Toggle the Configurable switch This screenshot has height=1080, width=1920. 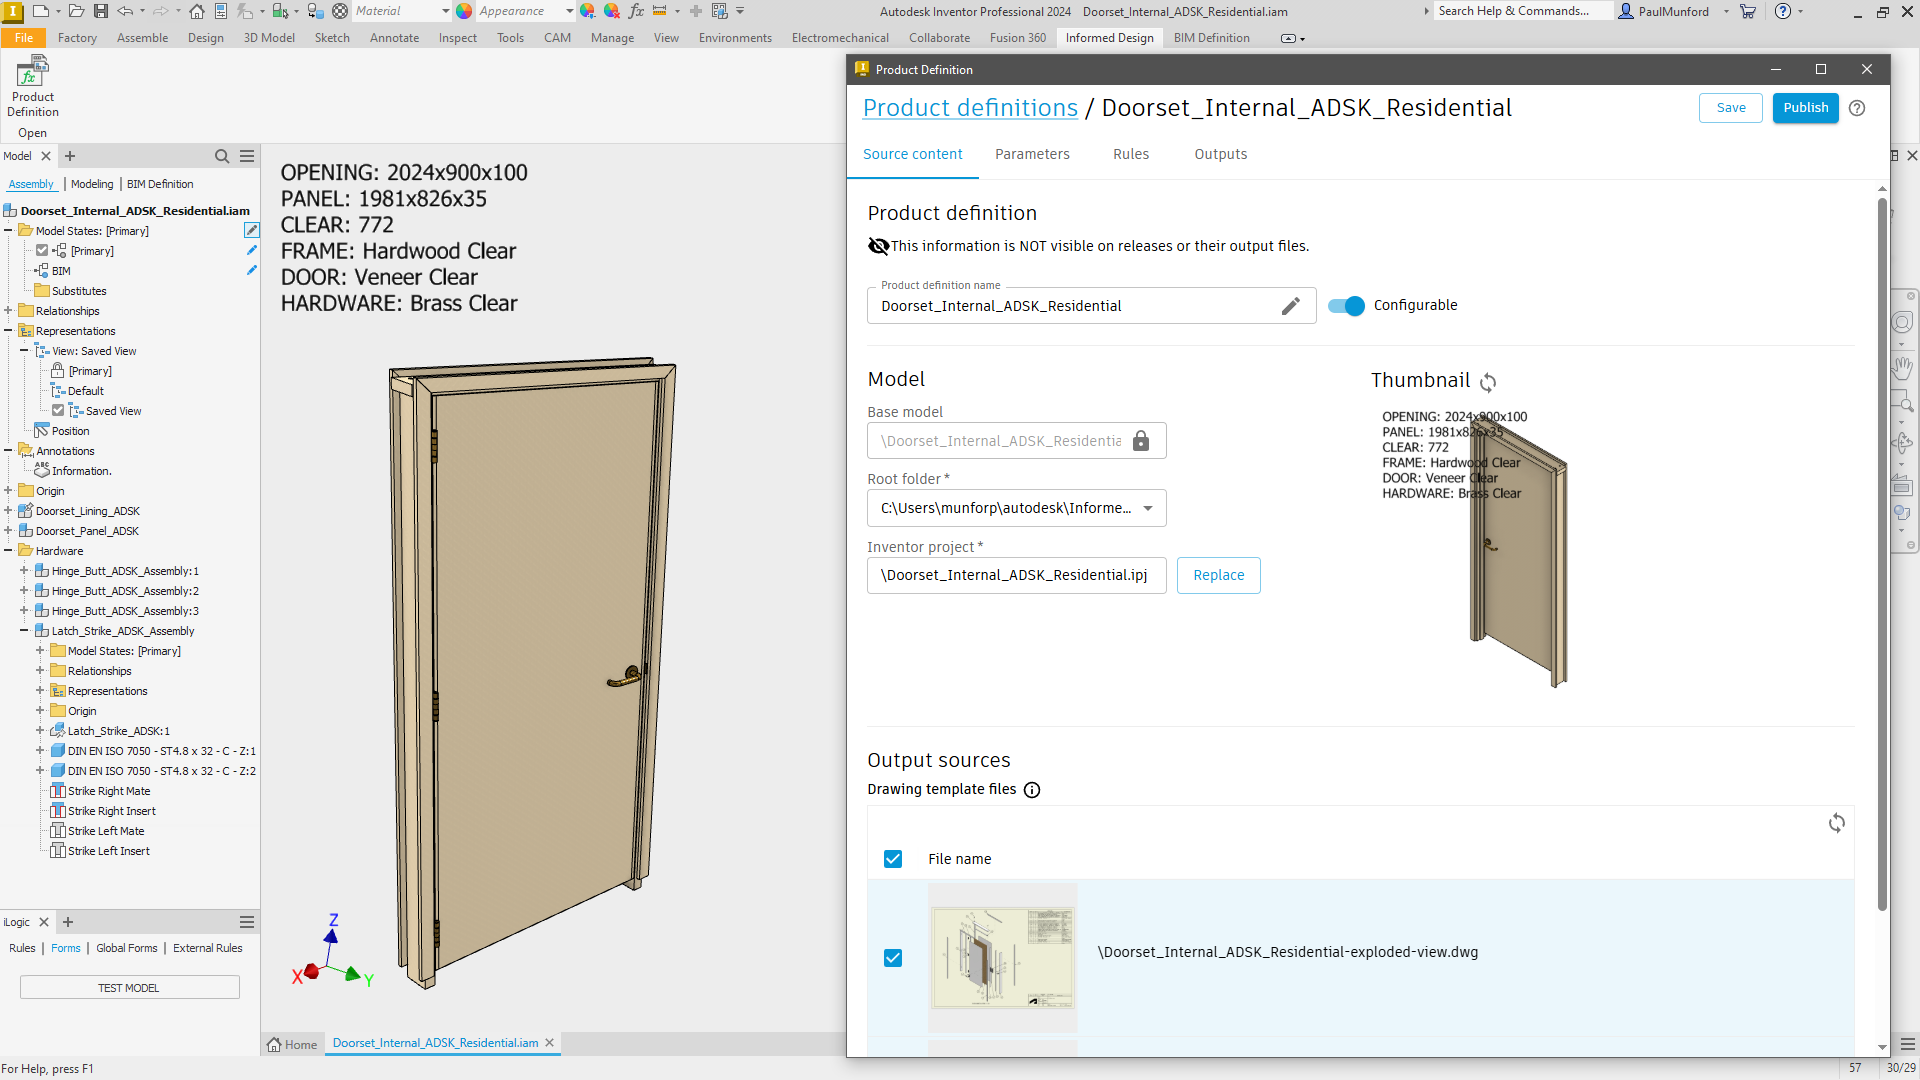tap(1346, 306)
